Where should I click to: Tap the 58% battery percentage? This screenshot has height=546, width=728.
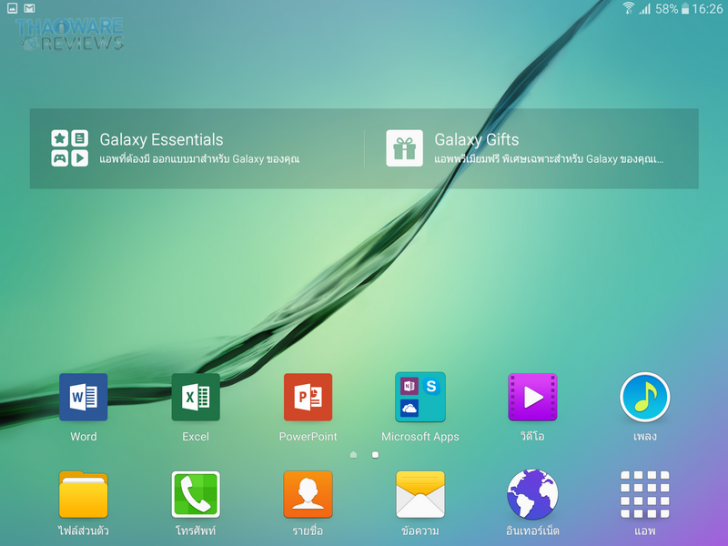coord(667,9)
